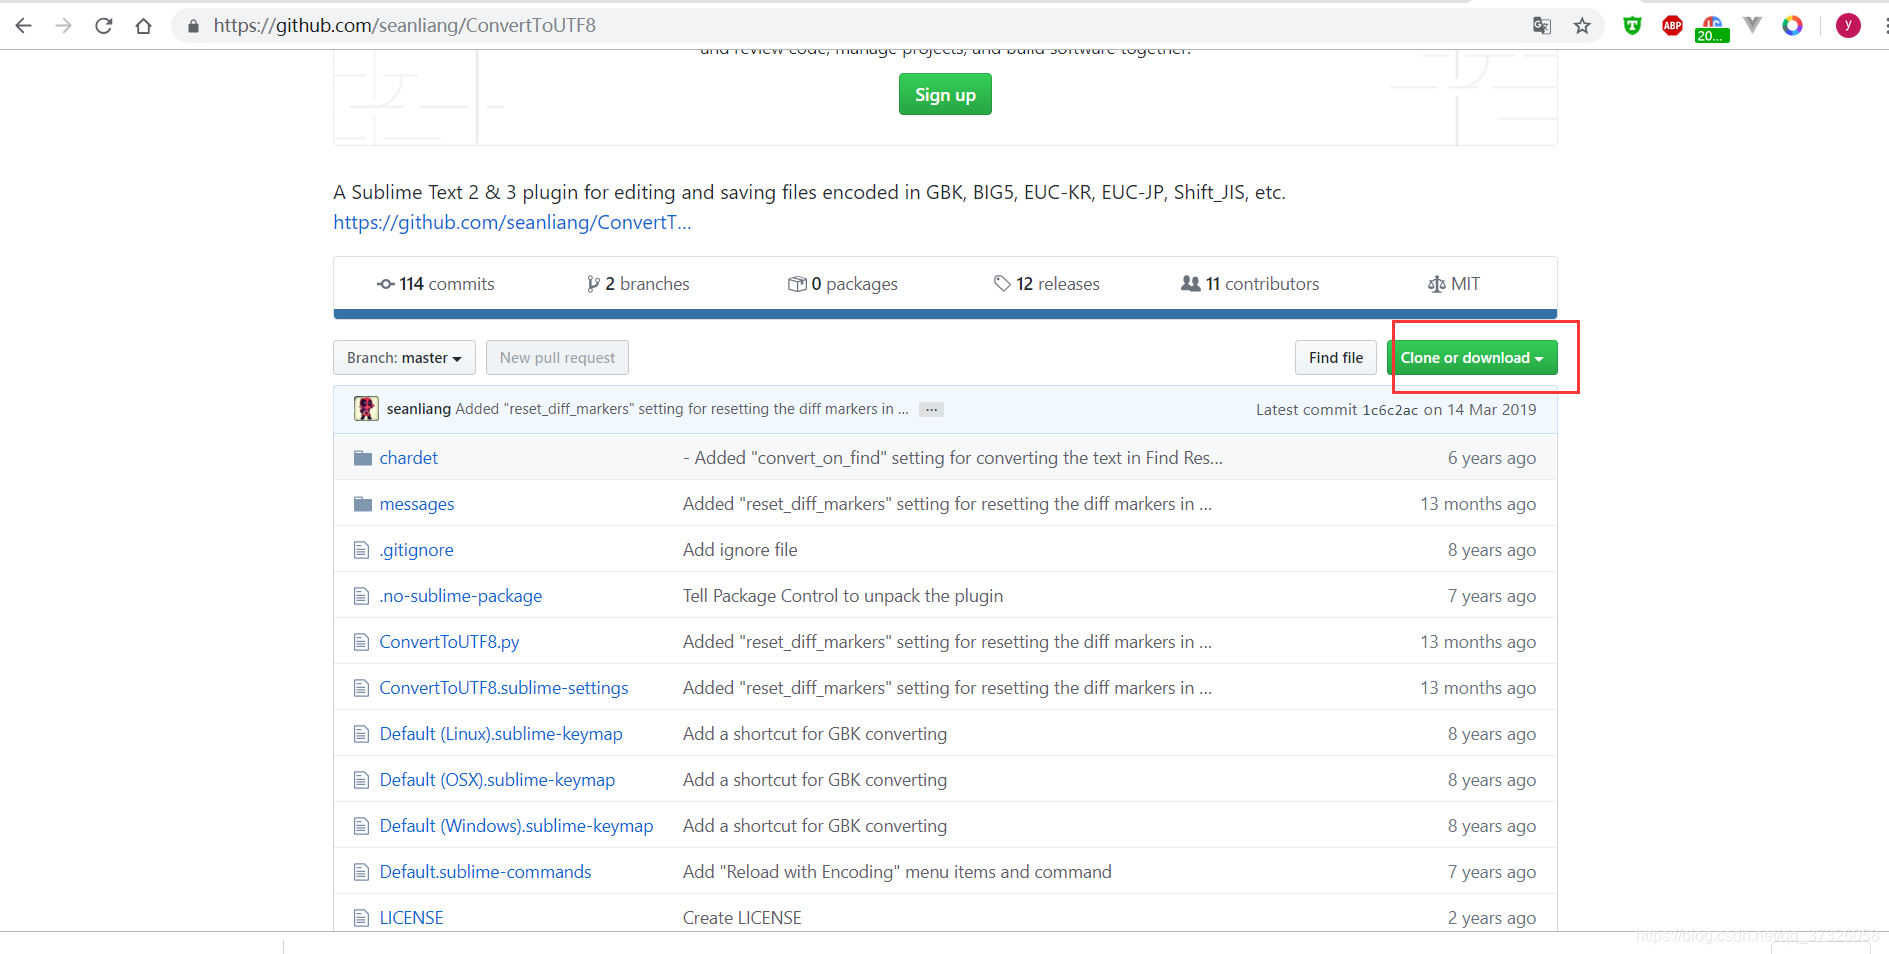Expand commit message ellipsis button
1889x954 pixels.
point(931,409)
